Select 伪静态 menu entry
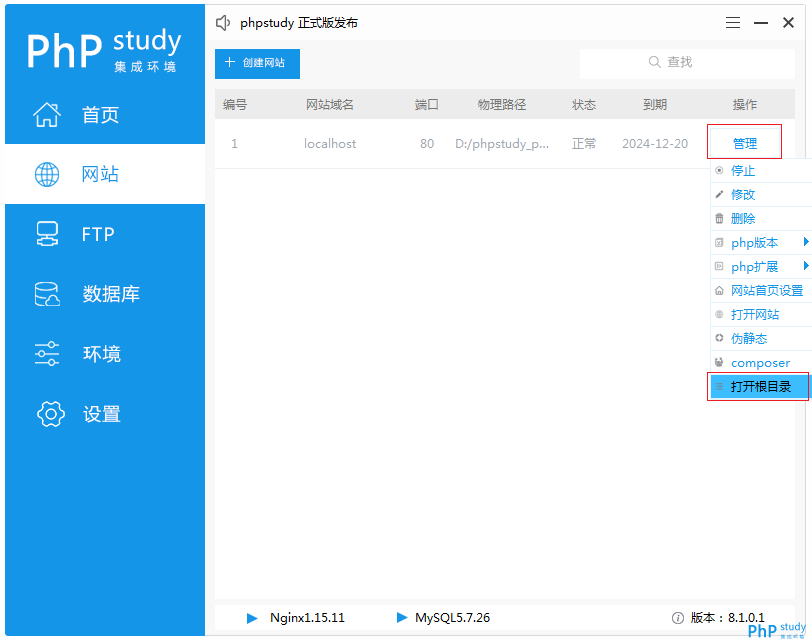Image resolution: width=812 pixels, height=640 pixels. tap(761, 339)
